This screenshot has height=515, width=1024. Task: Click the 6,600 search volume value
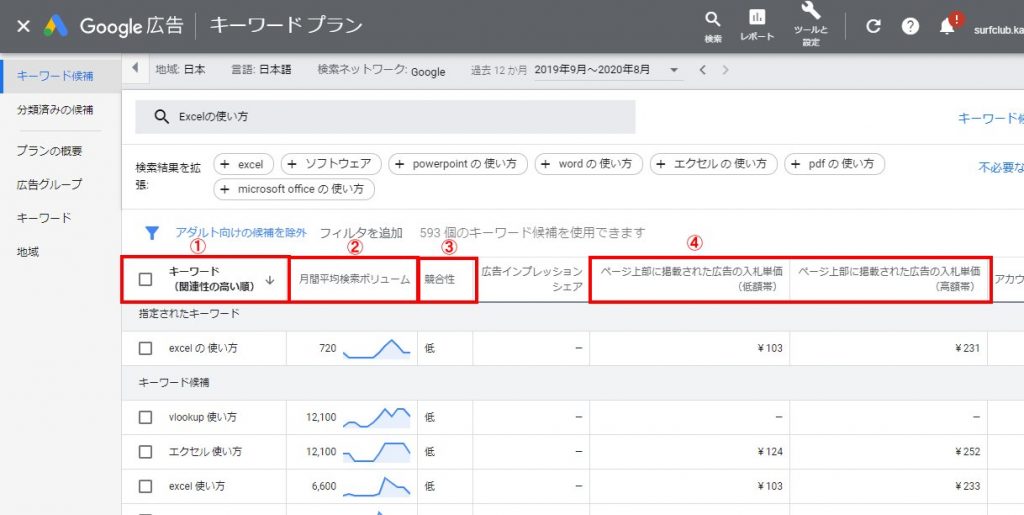pos(324,486)
